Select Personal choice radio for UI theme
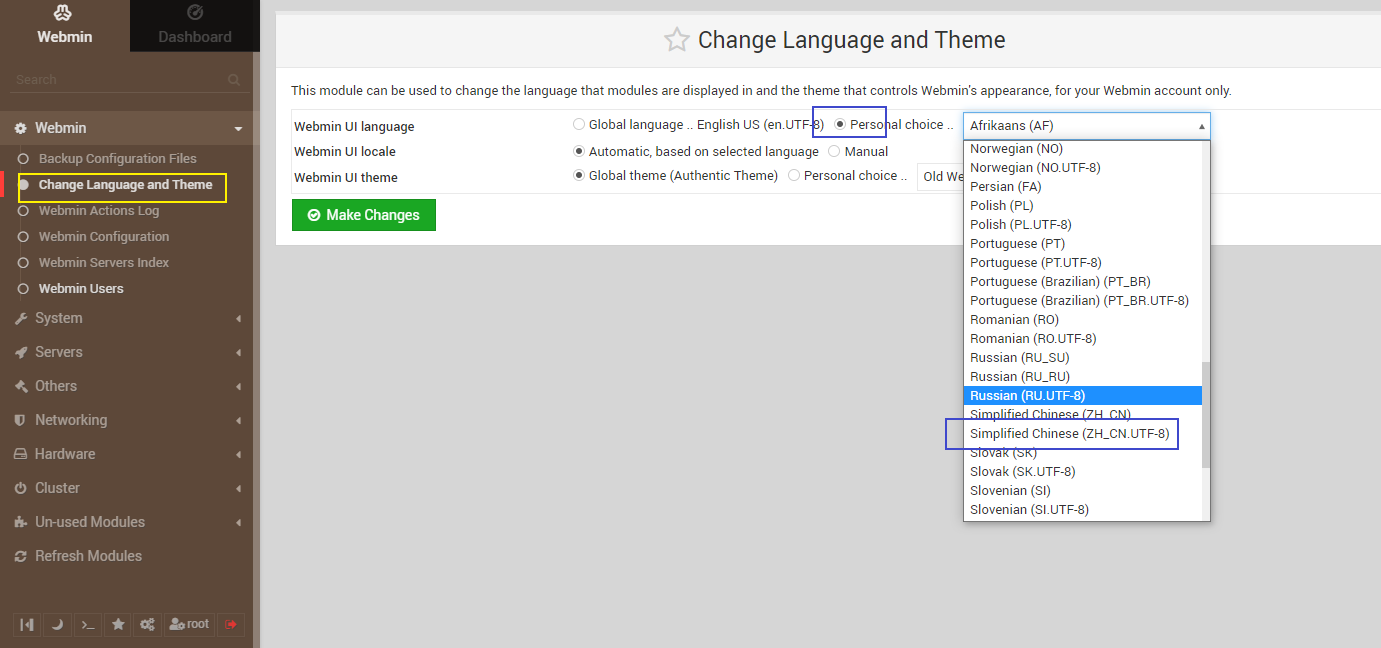 coord(794,176)
